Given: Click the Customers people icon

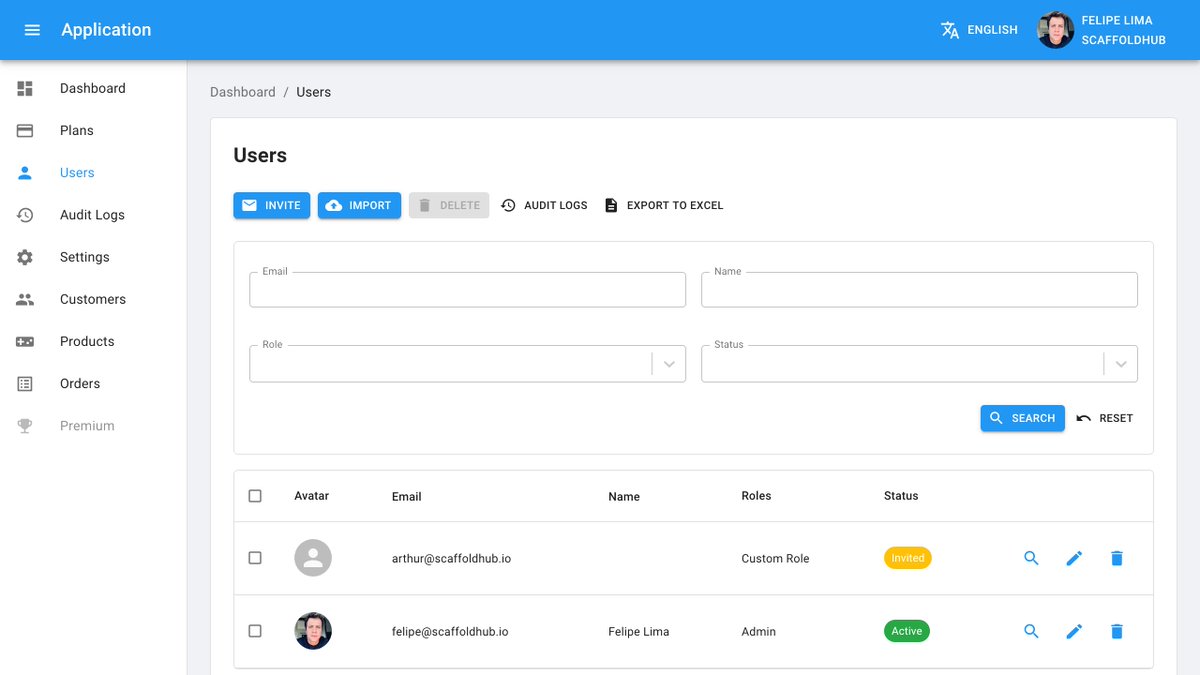Looking at the screenshot, I should tap(25, 299).
